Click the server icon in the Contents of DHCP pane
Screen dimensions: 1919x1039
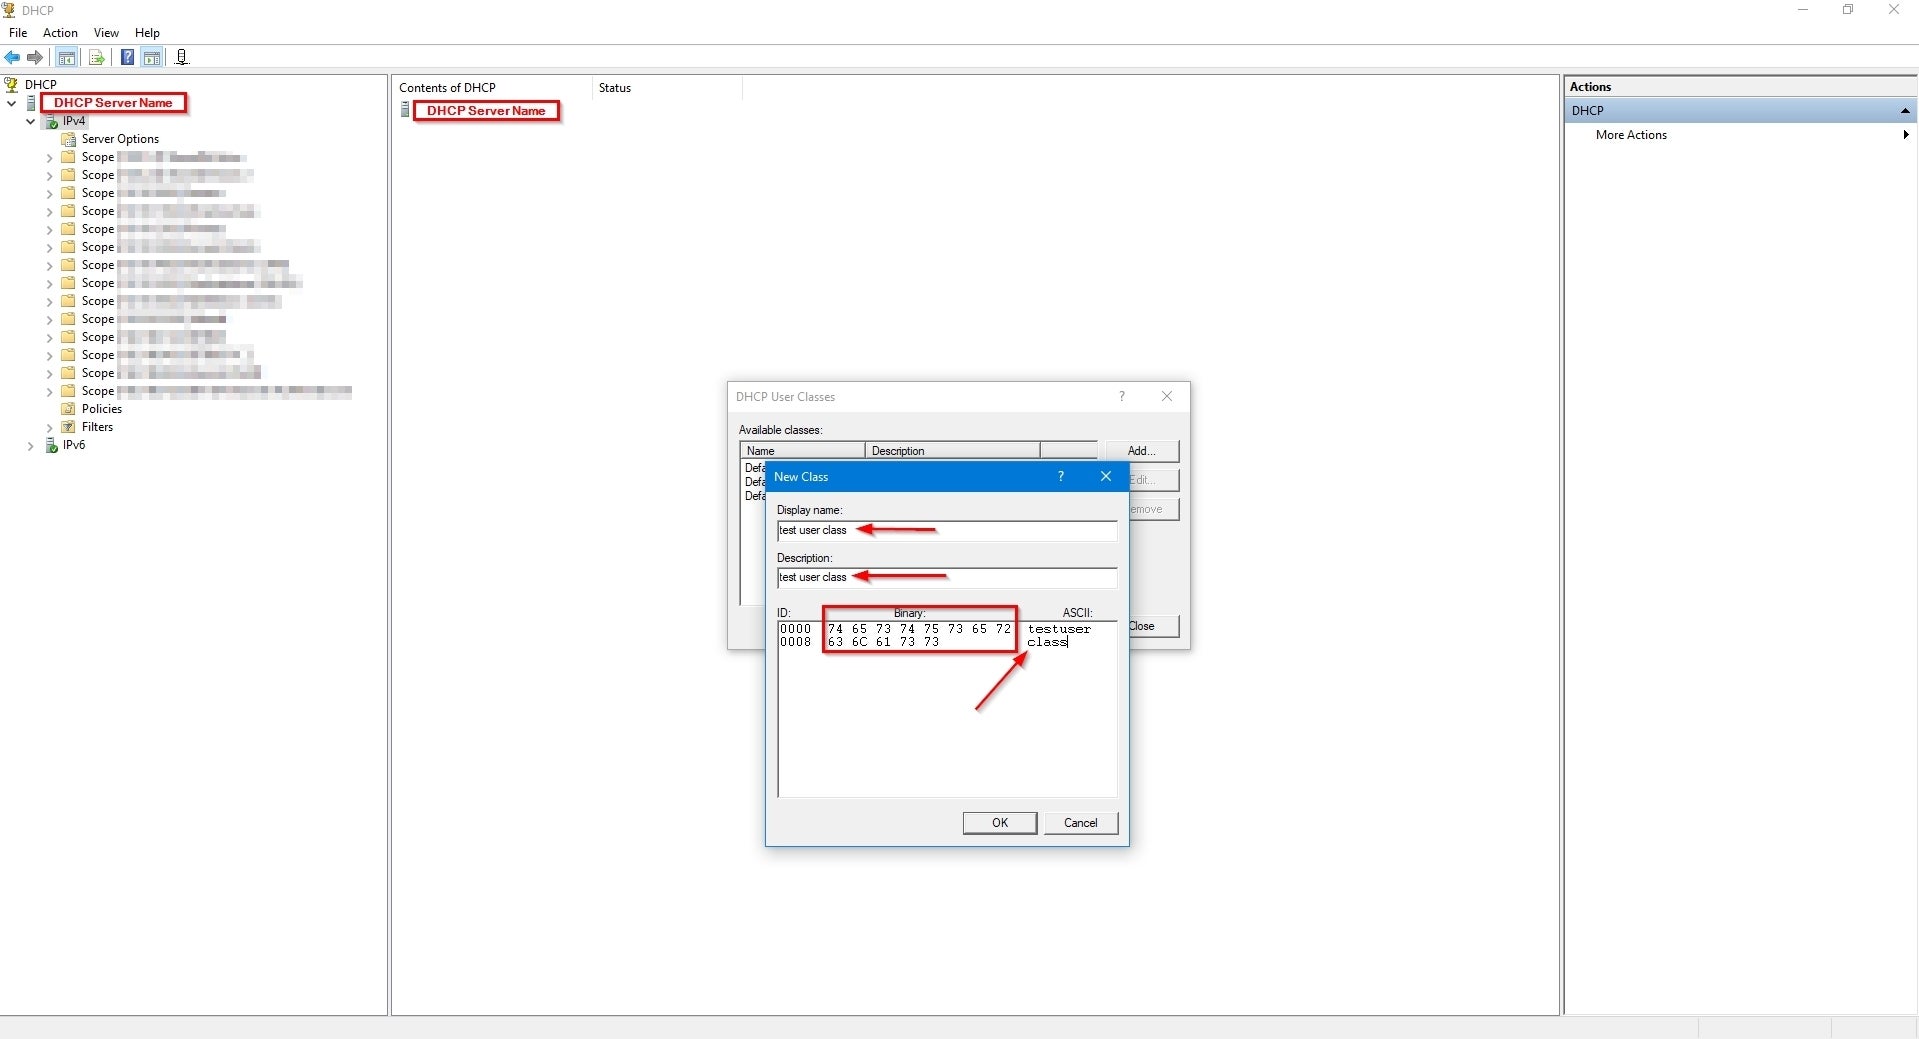pyautogui.click(x=405, y=110)
